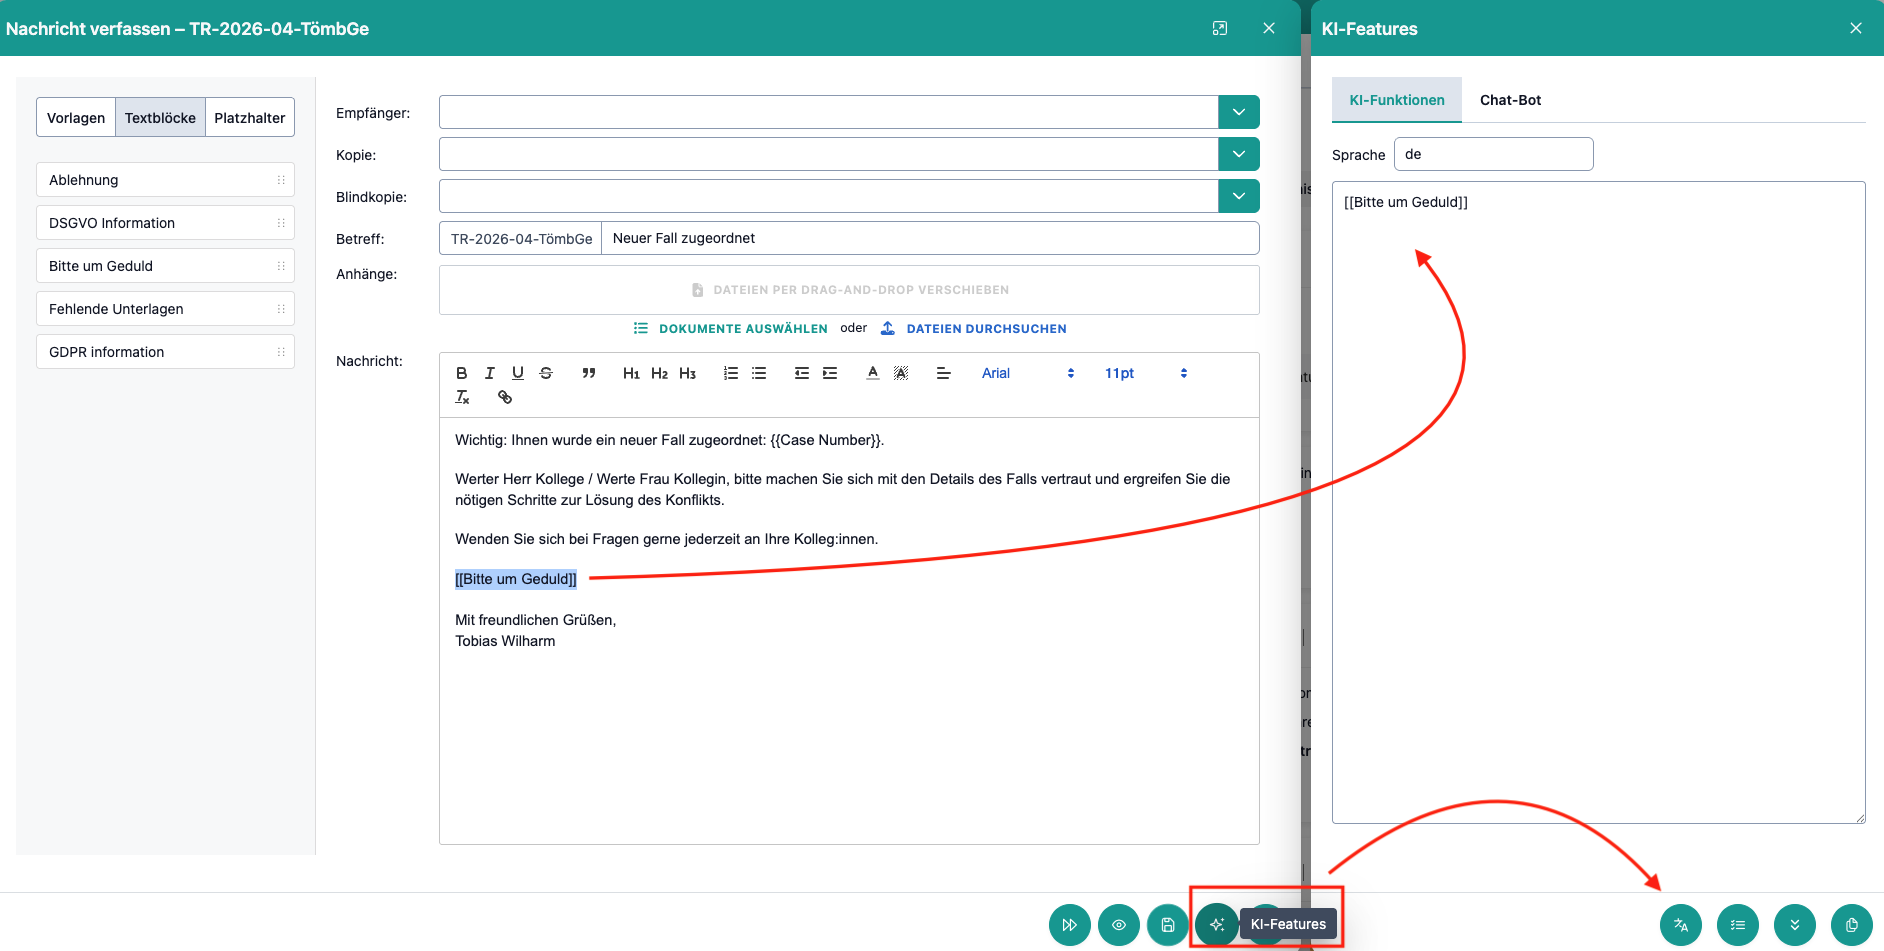This screenshot has width=1884, height=951.
Task: Grab the drag handle of Ablehnung block
Action: tap(281, 180)
